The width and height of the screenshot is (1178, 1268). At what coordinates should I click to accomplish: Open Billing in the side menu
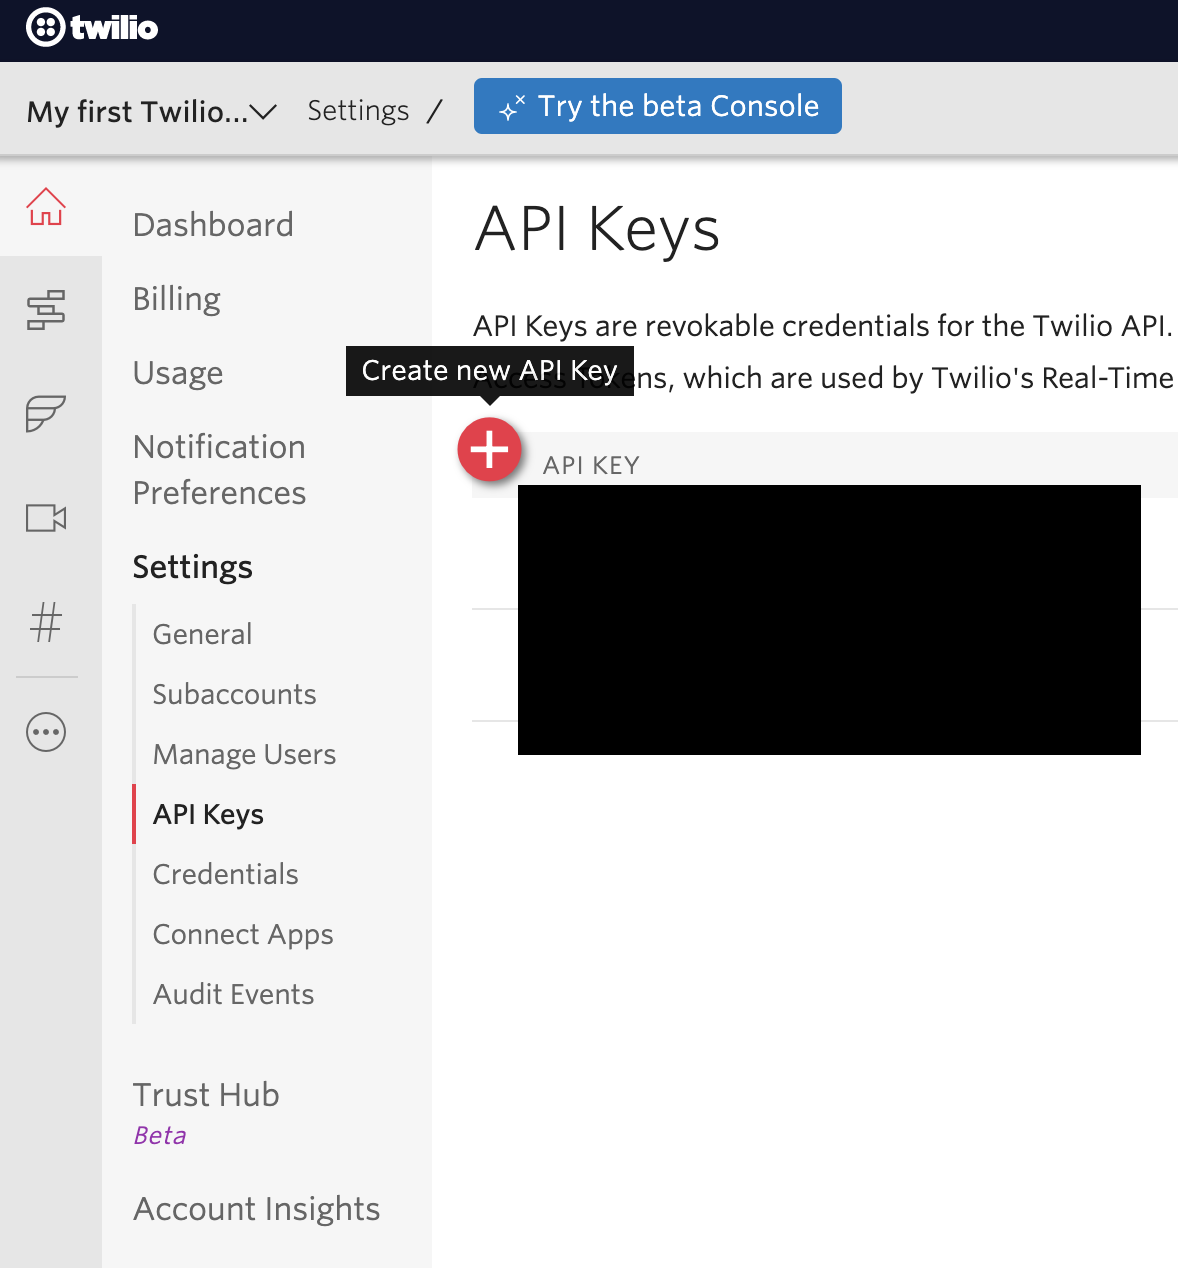point(177,299)
